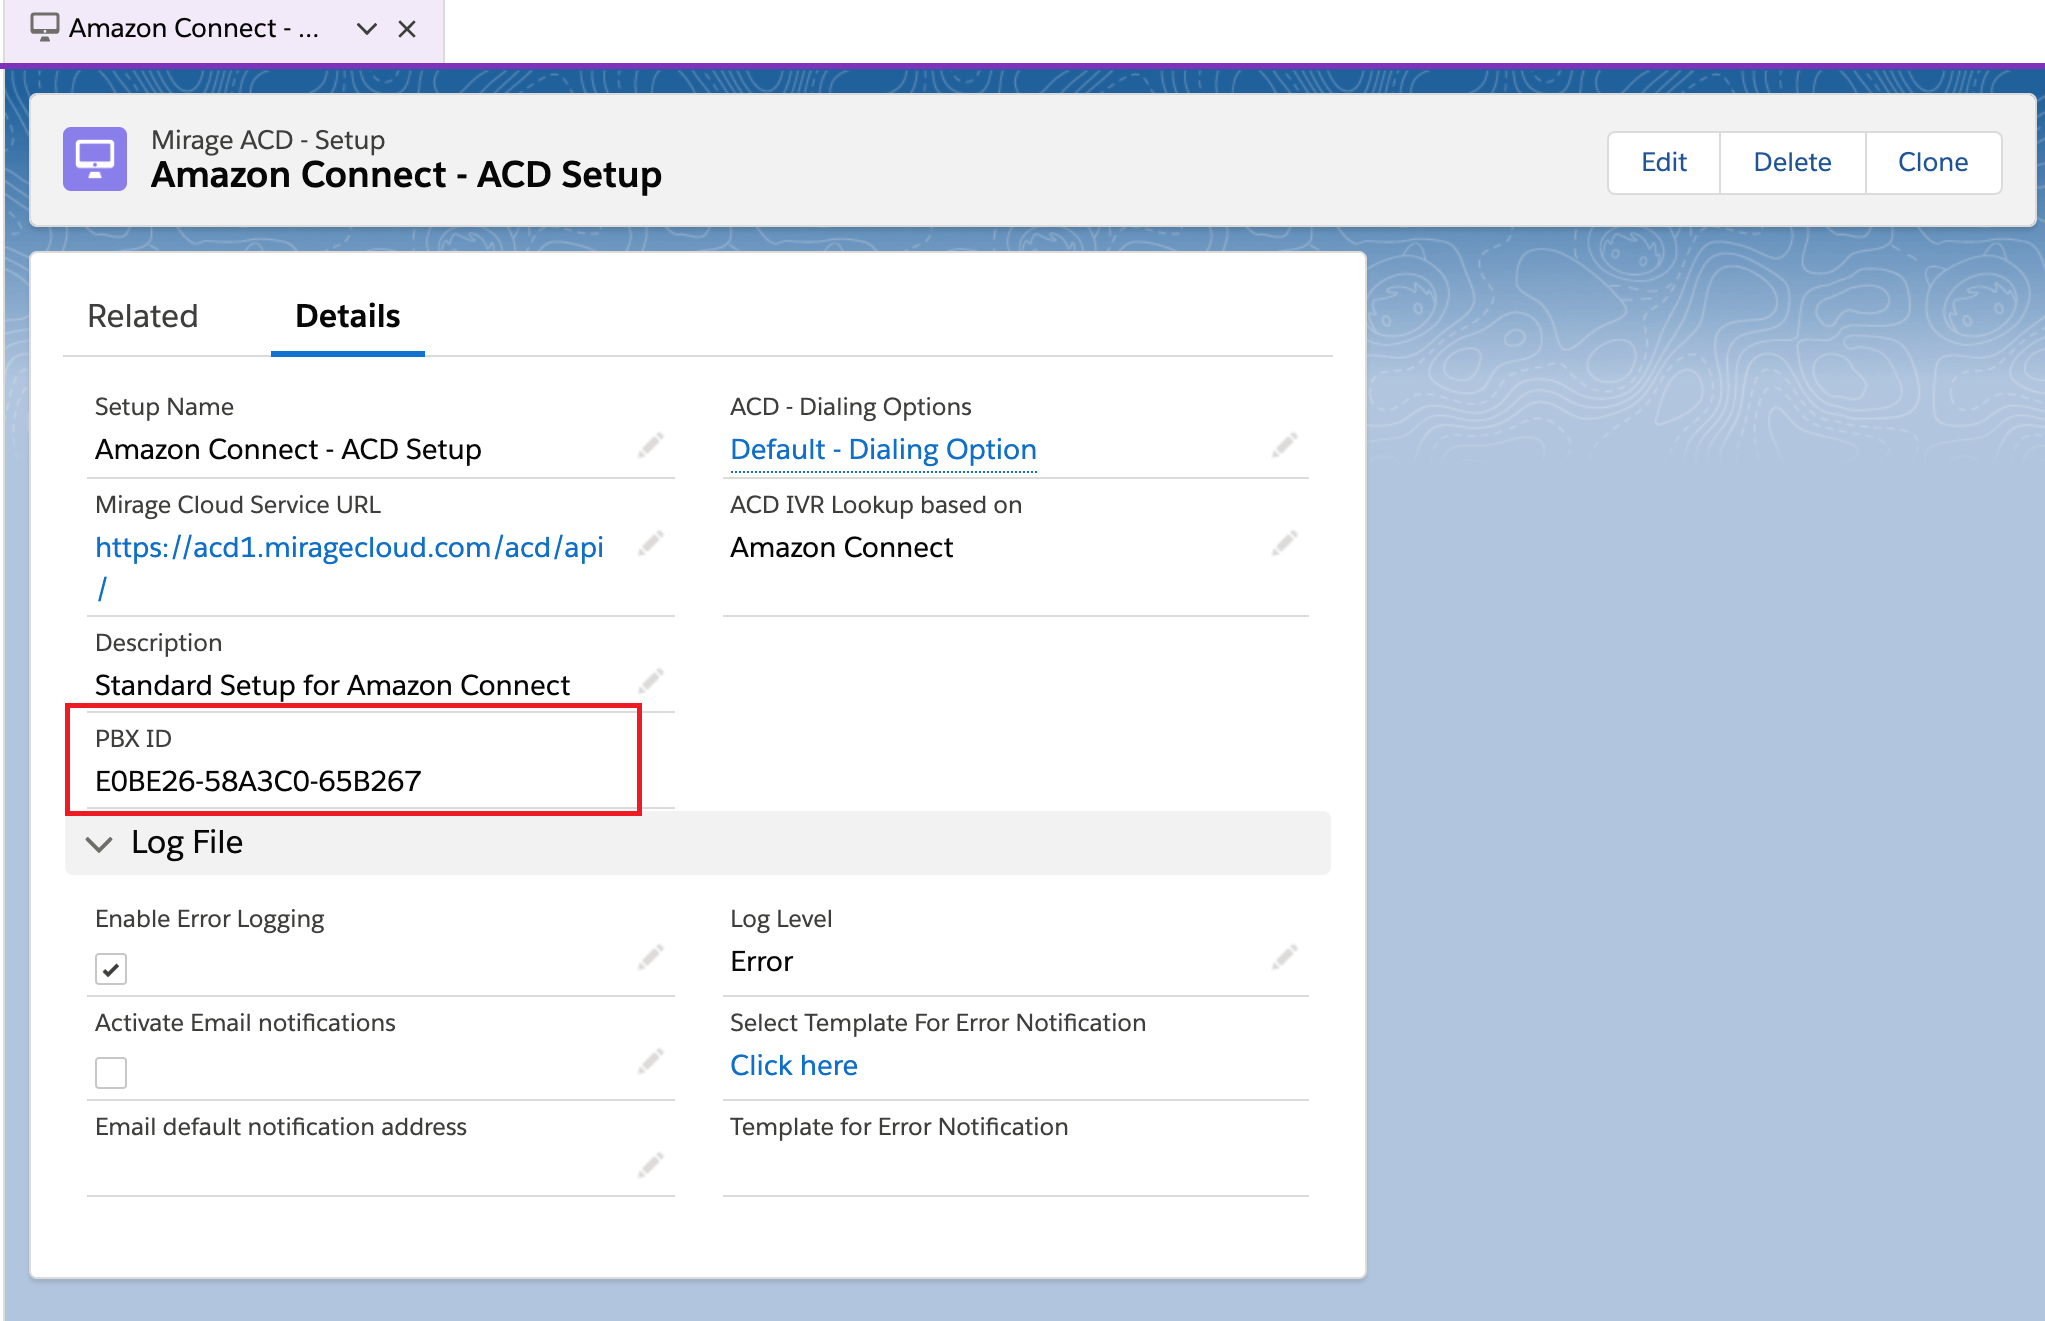Click the empty Template for Error Notification field
This screenshot has height=1321, width=2045.
1015,1168
